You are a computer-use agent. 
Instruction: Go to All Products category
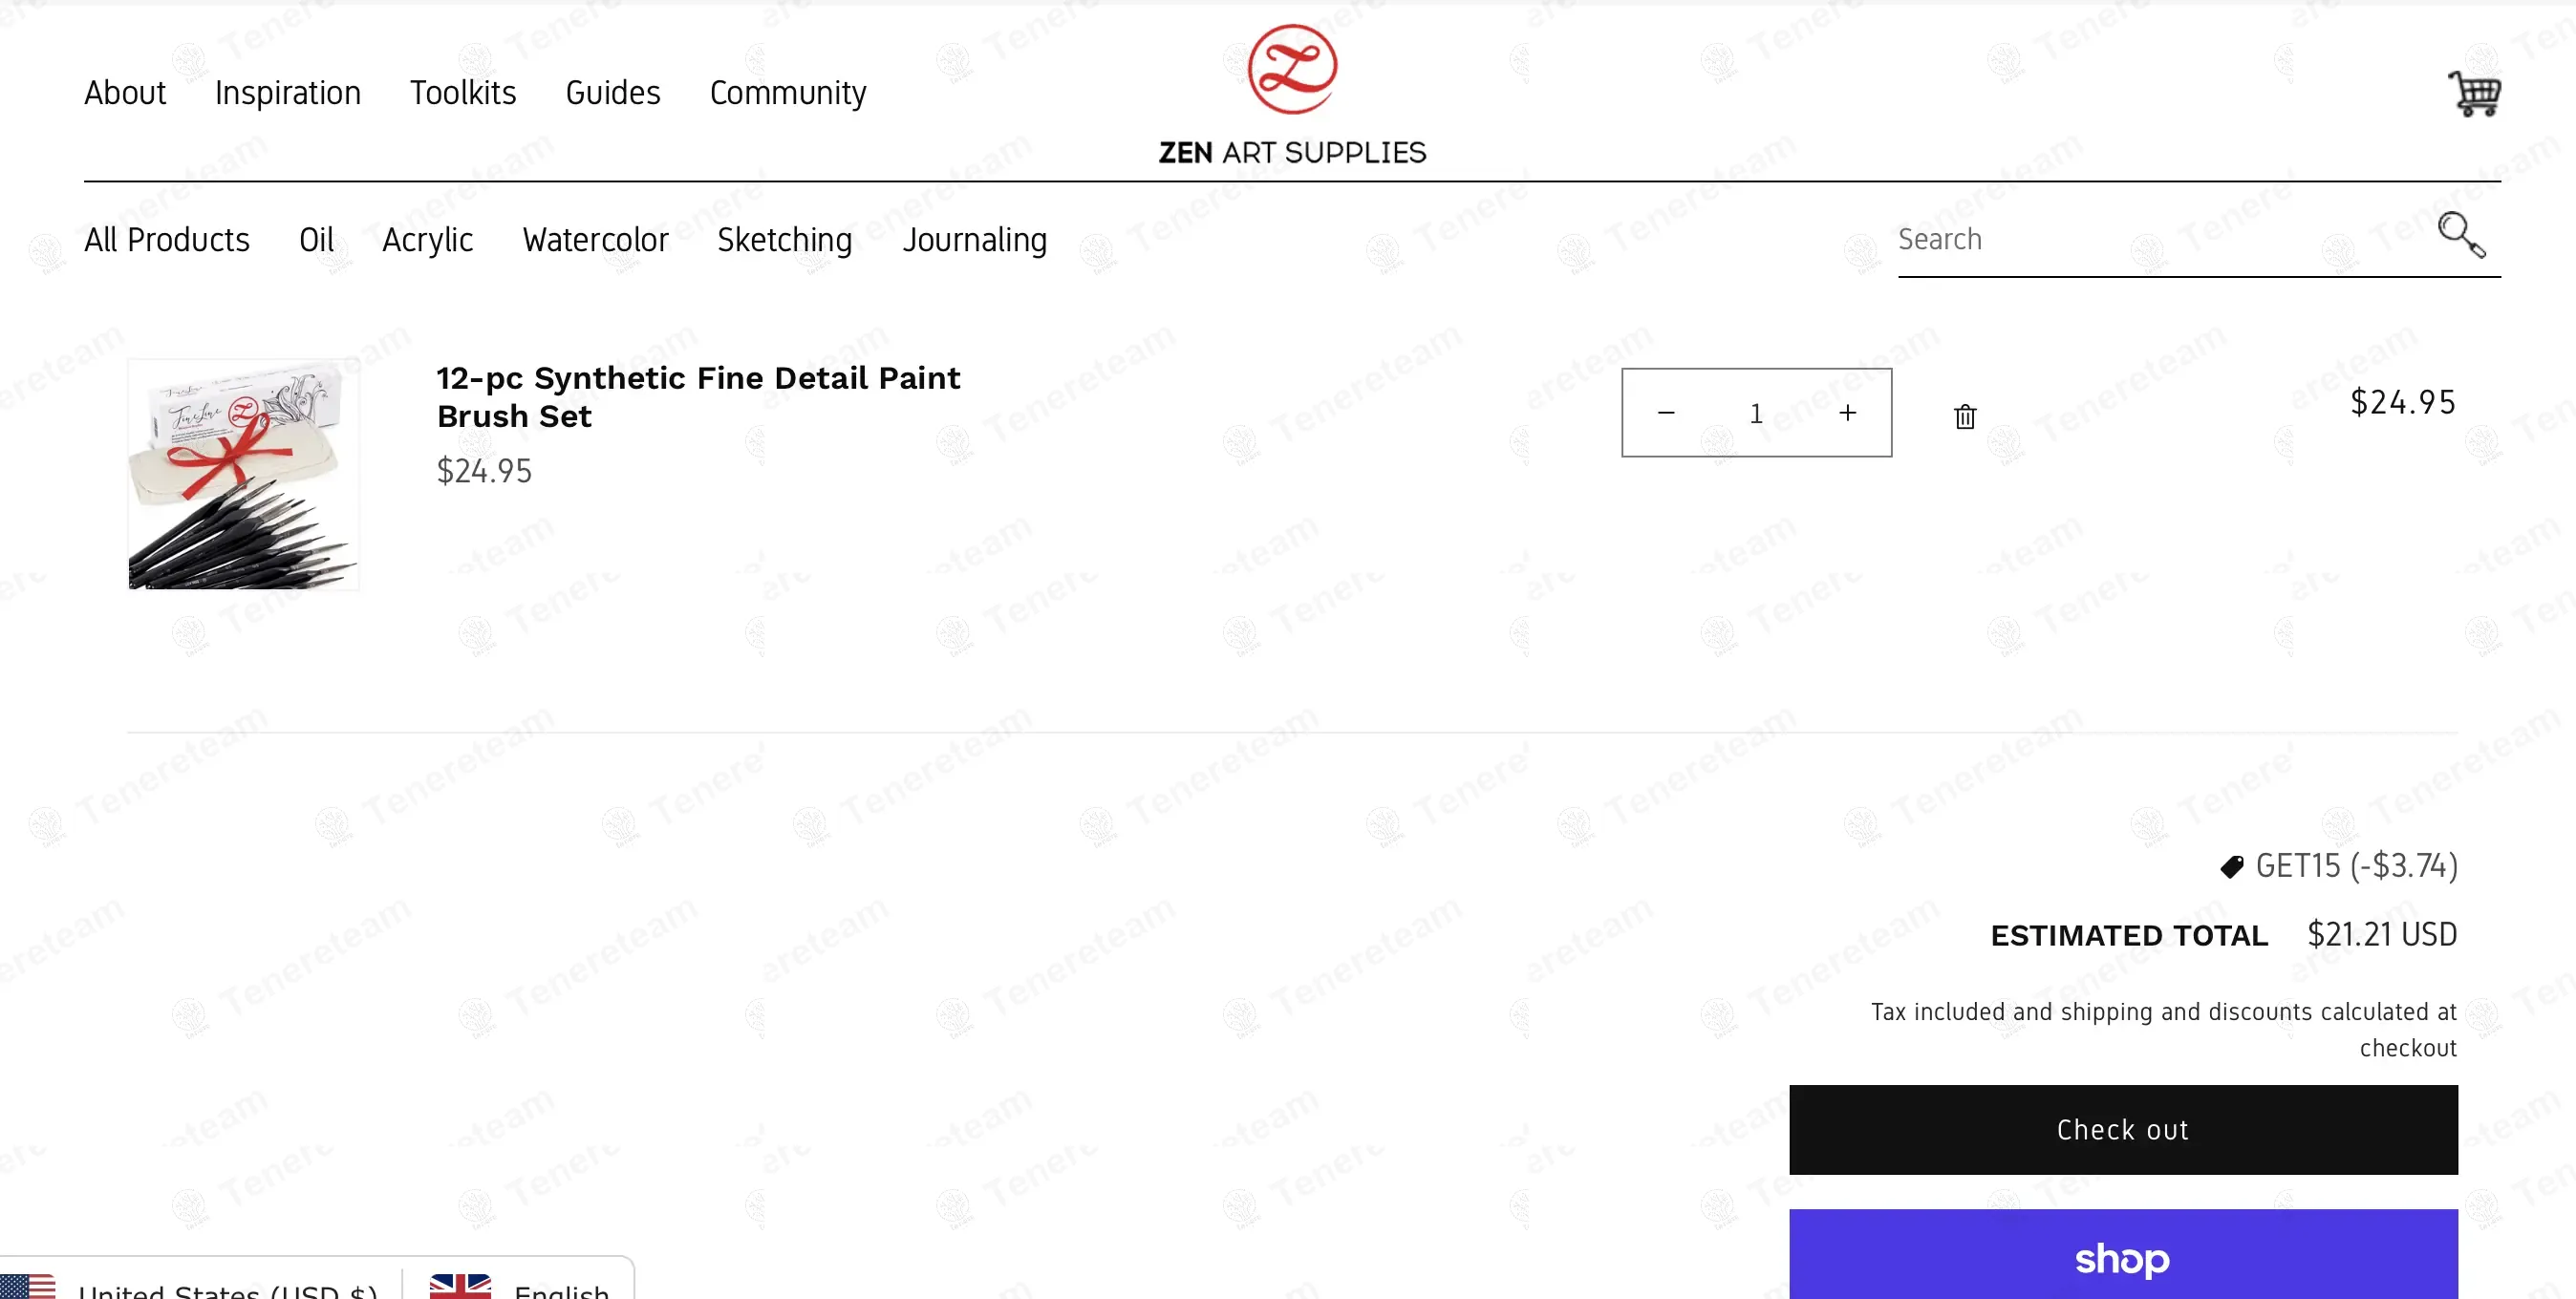pos(167,240)
